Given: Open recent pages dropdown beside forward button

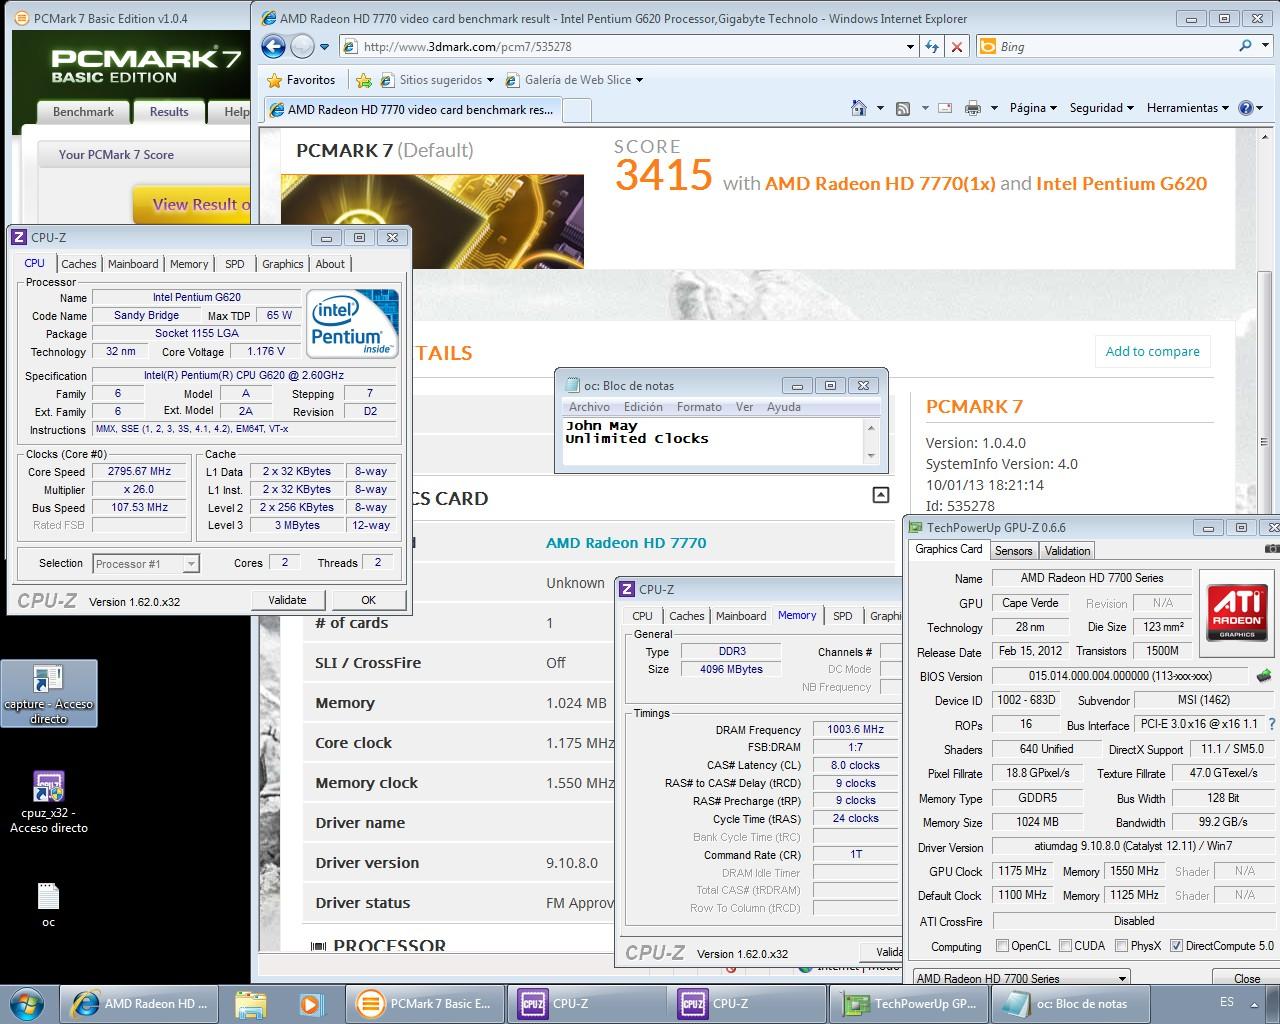Looking at the screenshot, I should pyautogui.click(x=324, y=46).
